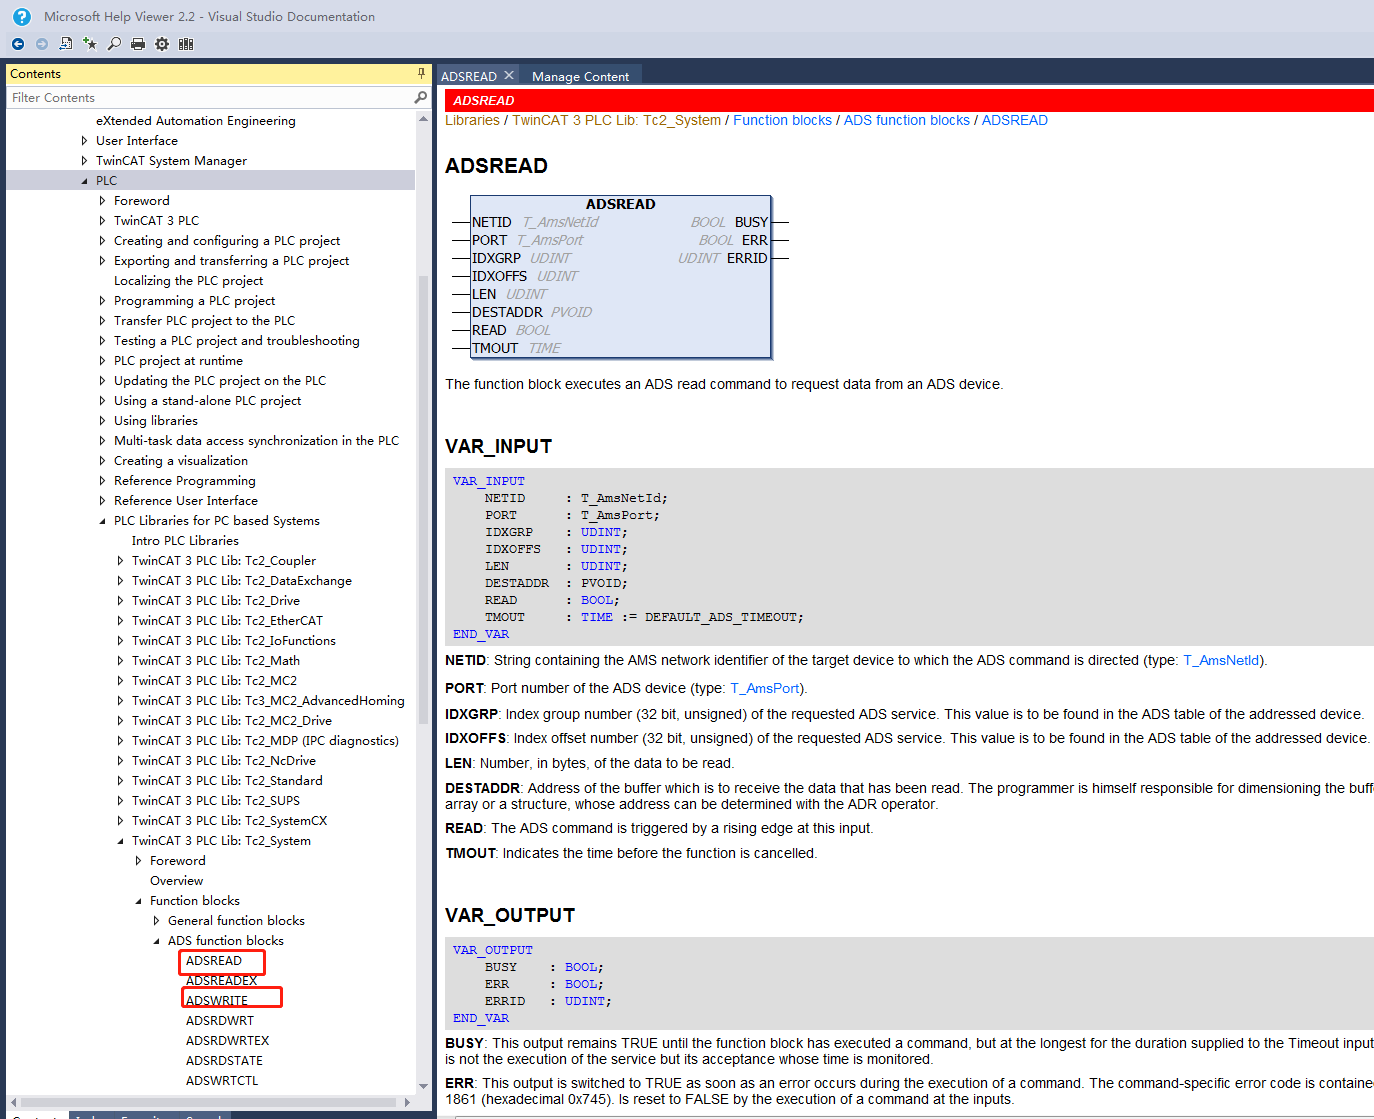The image size is (1374, 1119).
Task: Switch to the Manage Content tab
Action: pyautogui.click(x=580, y=77)
